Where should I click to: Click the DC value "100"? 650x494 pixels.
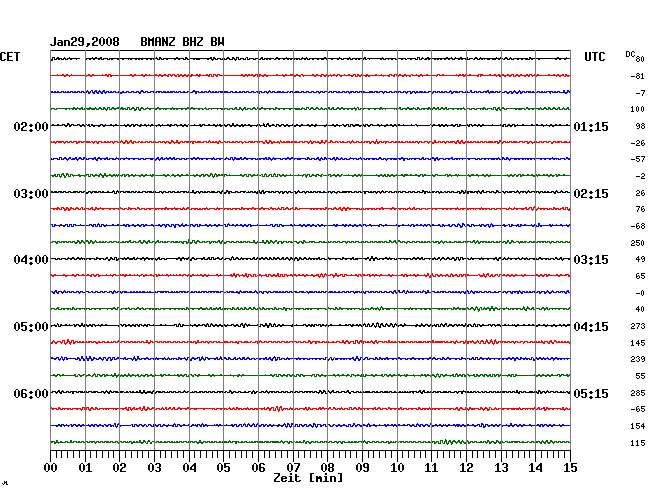[638, 109]
